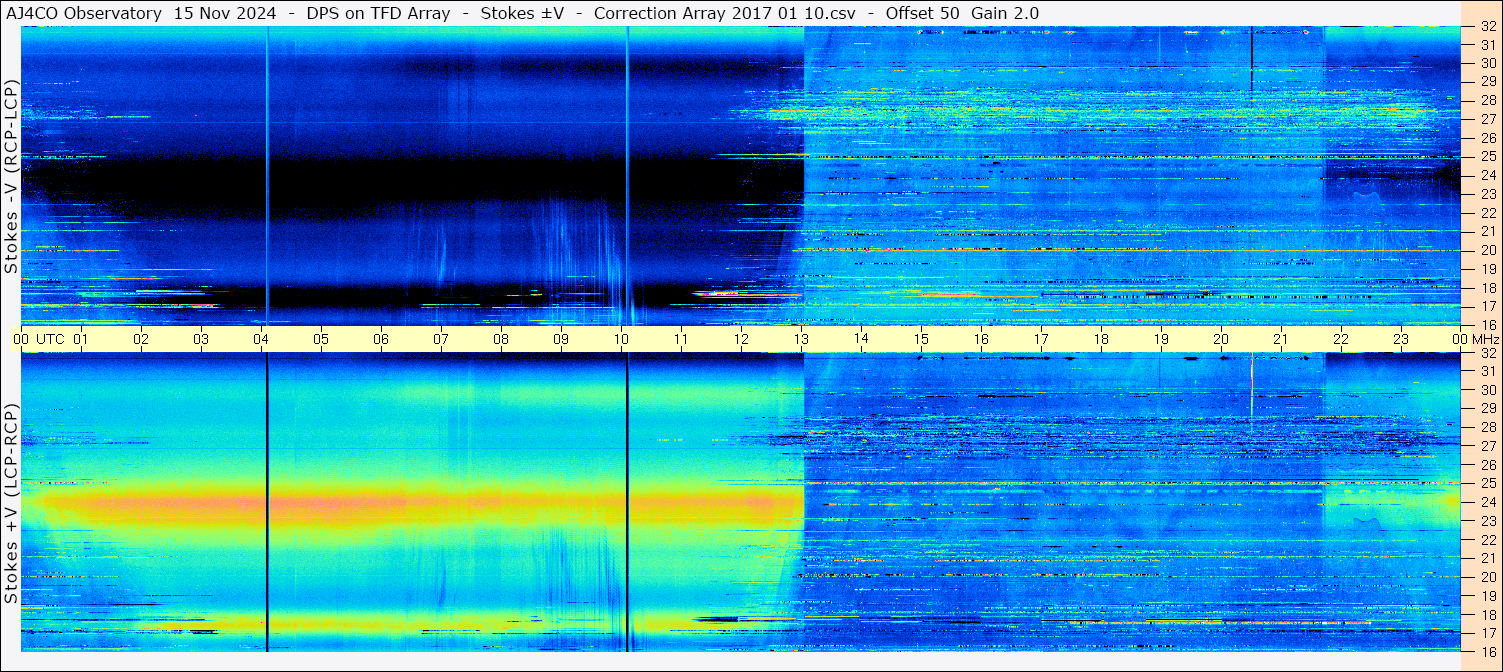Screen dimensions: 1503x672
Task: Select hour 20 on the UTC time axis
Action: pos(1221,339)
